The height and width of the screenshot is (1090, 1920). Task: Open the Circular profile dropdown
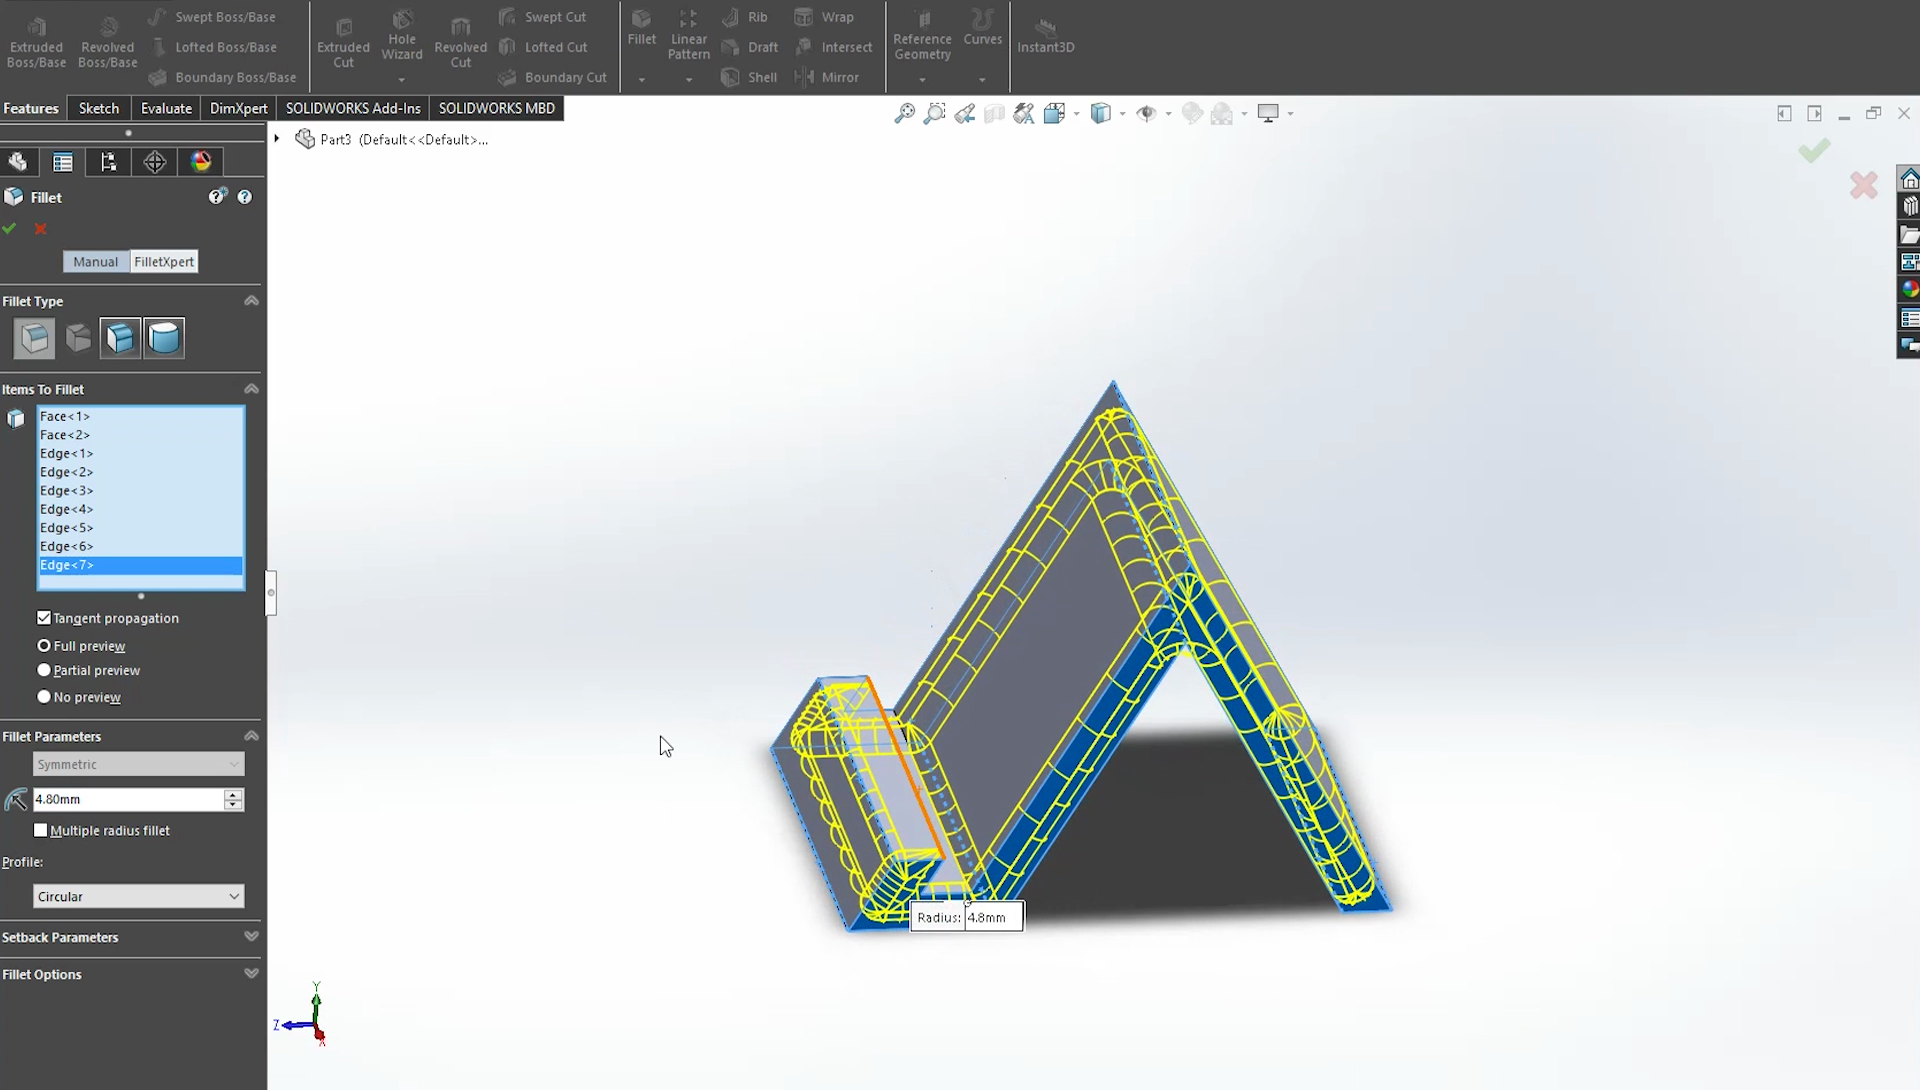[x=138, y=896]
